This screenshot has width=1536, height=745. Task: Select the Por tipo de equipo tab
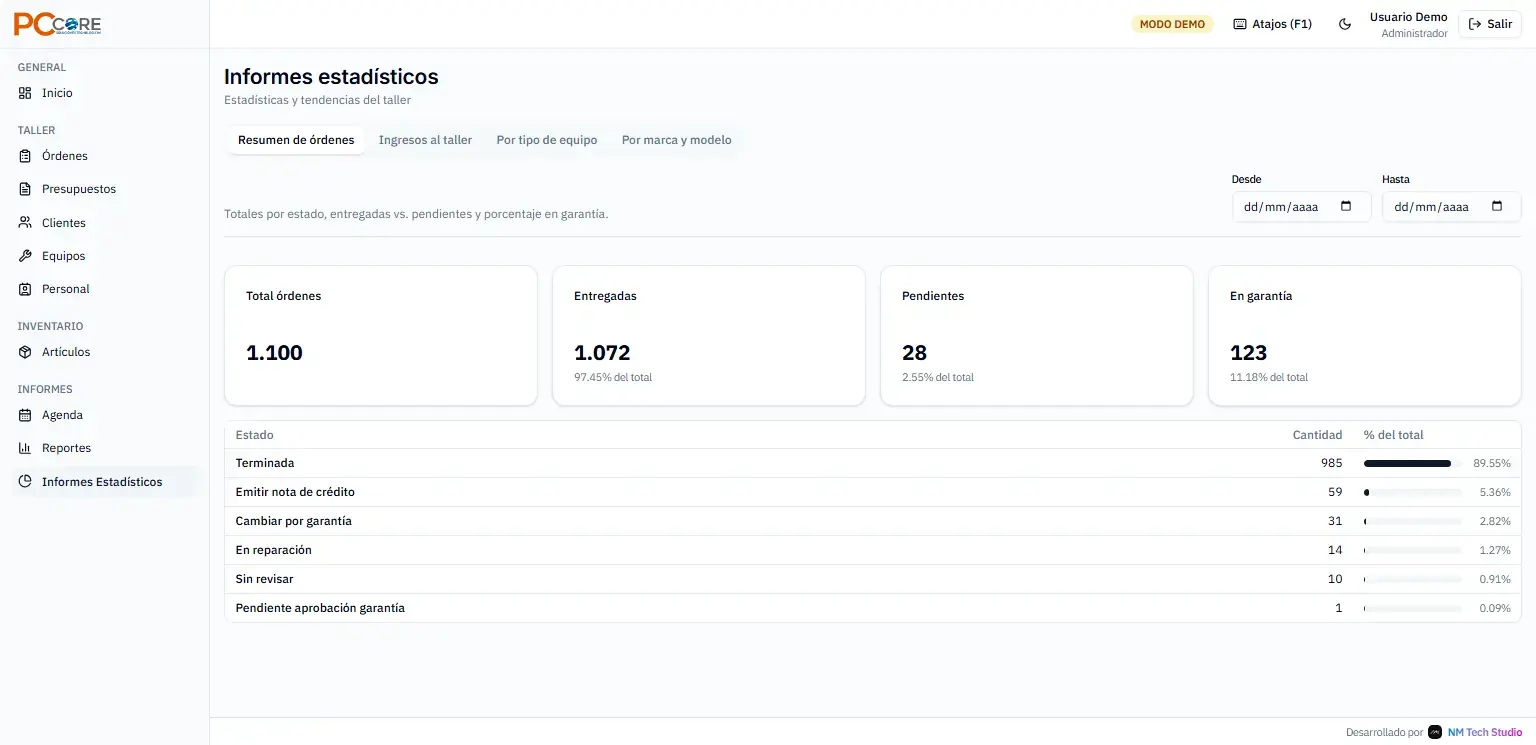tap(547, 140)
